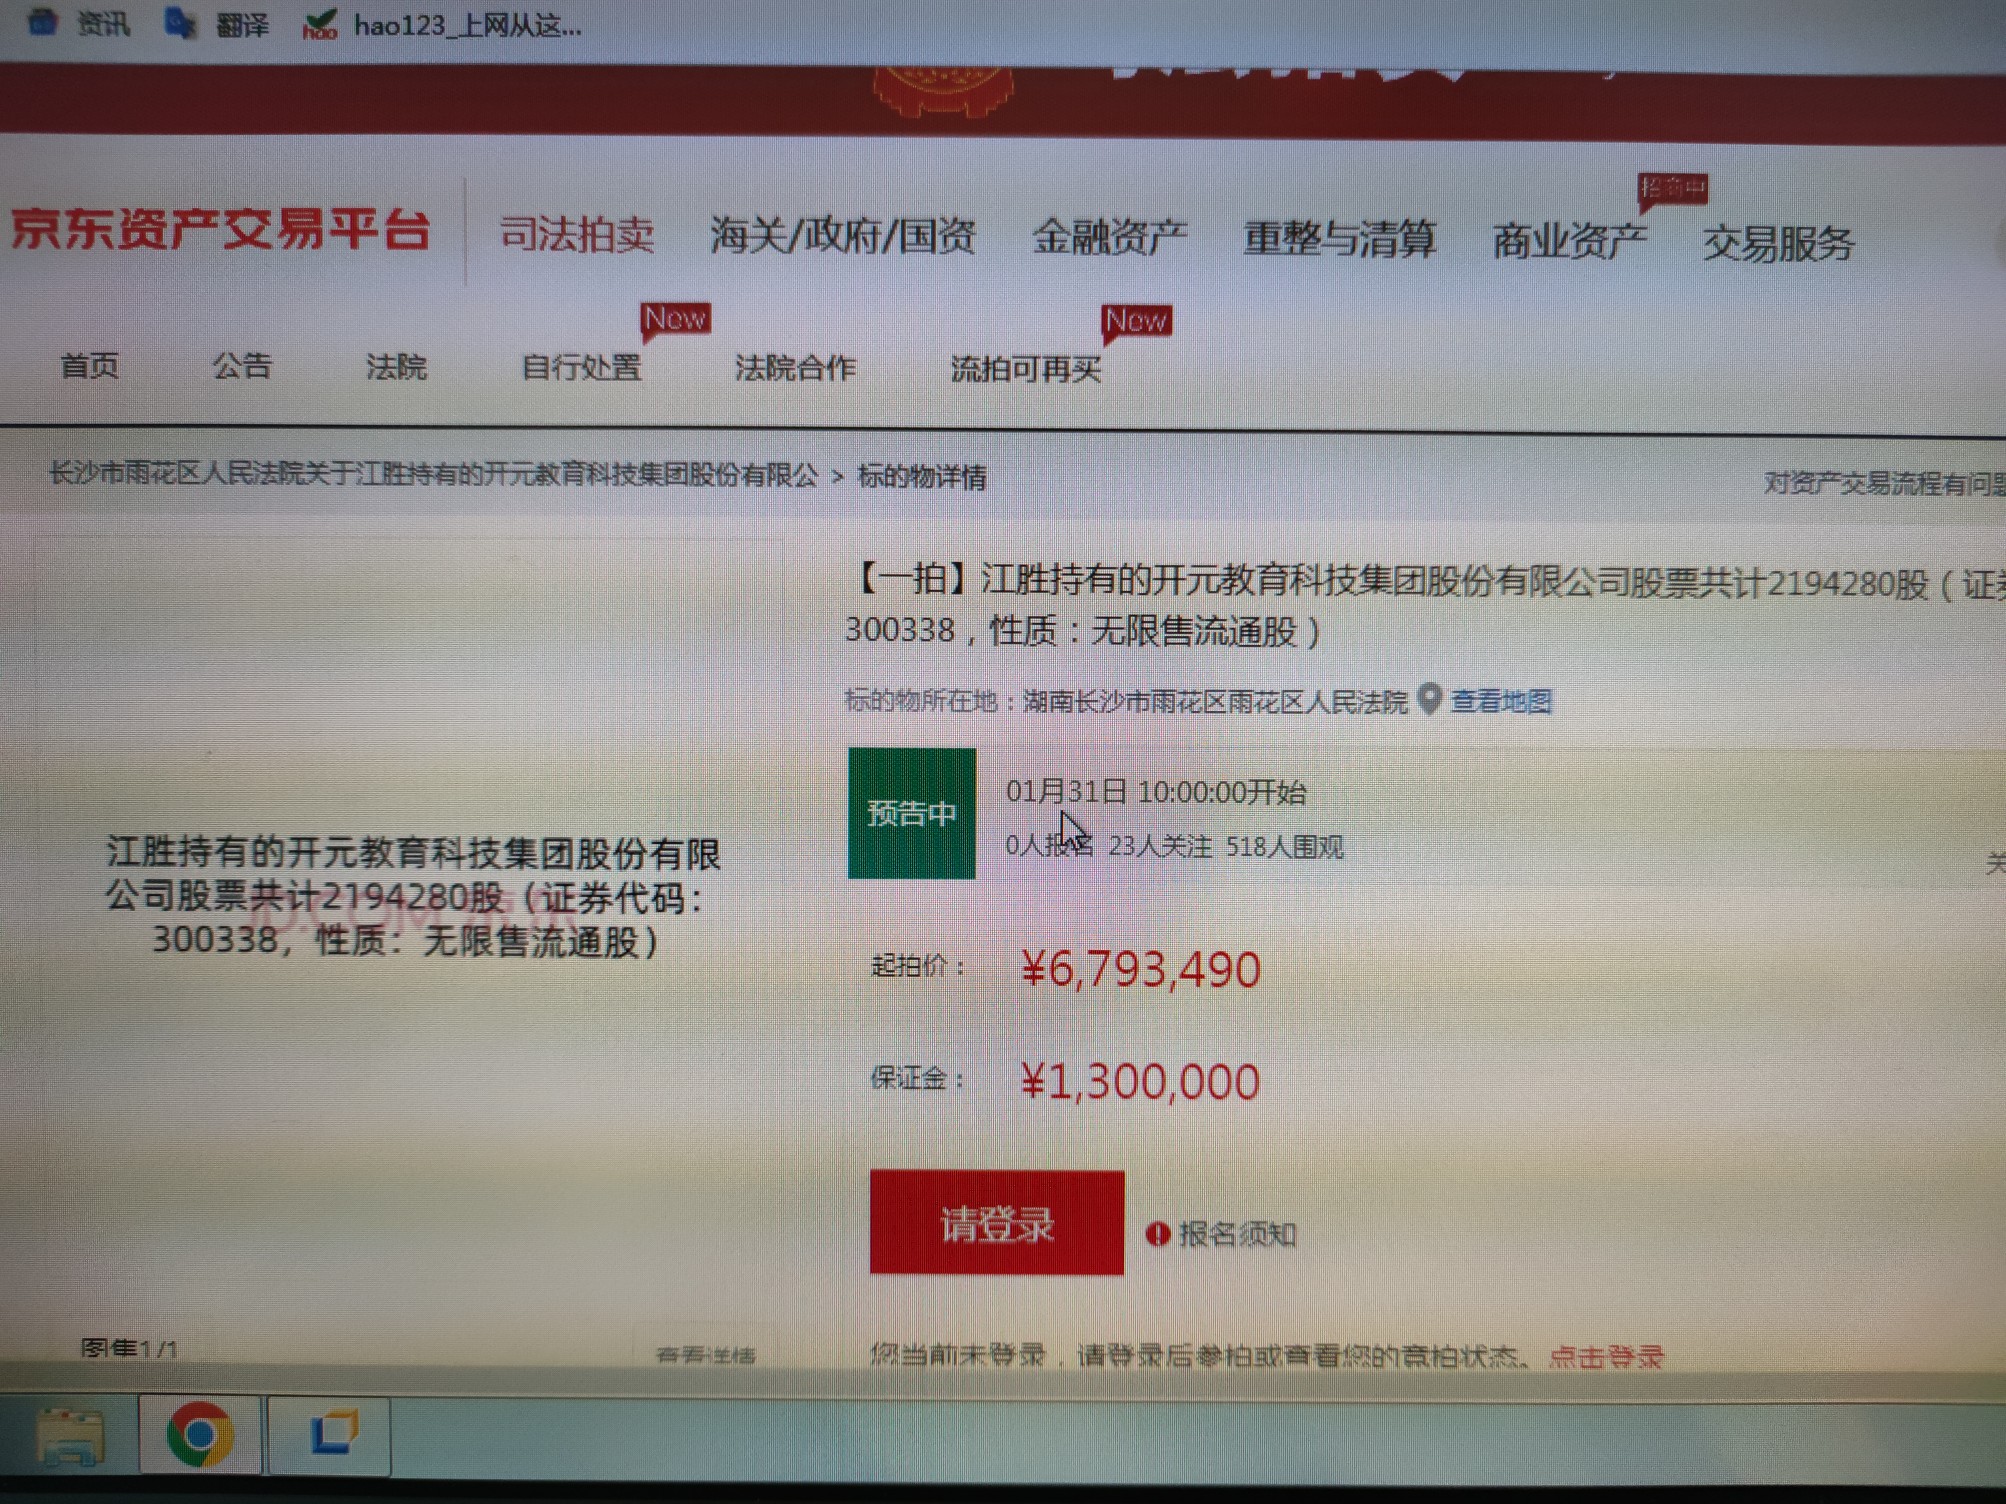
Task: Select 海关/政府/国资 in the navigation
Action: coord(842,236)
